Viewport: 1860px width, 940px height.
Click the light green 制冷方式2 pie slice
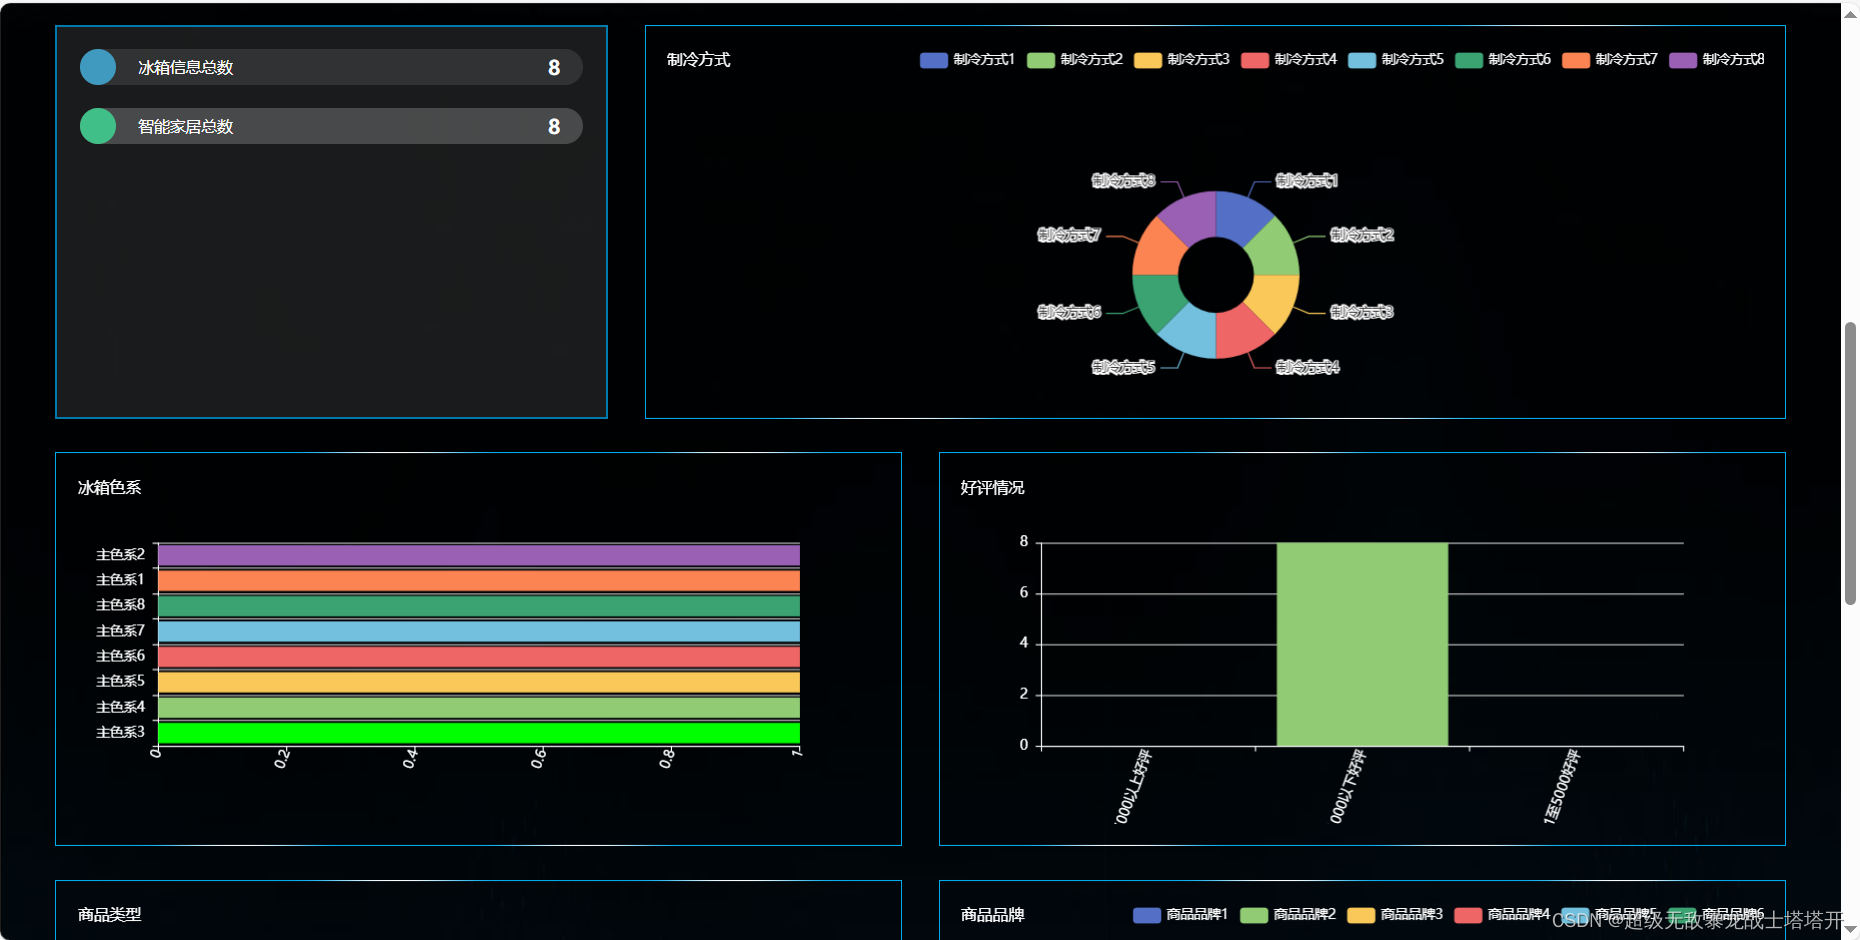1274,249
